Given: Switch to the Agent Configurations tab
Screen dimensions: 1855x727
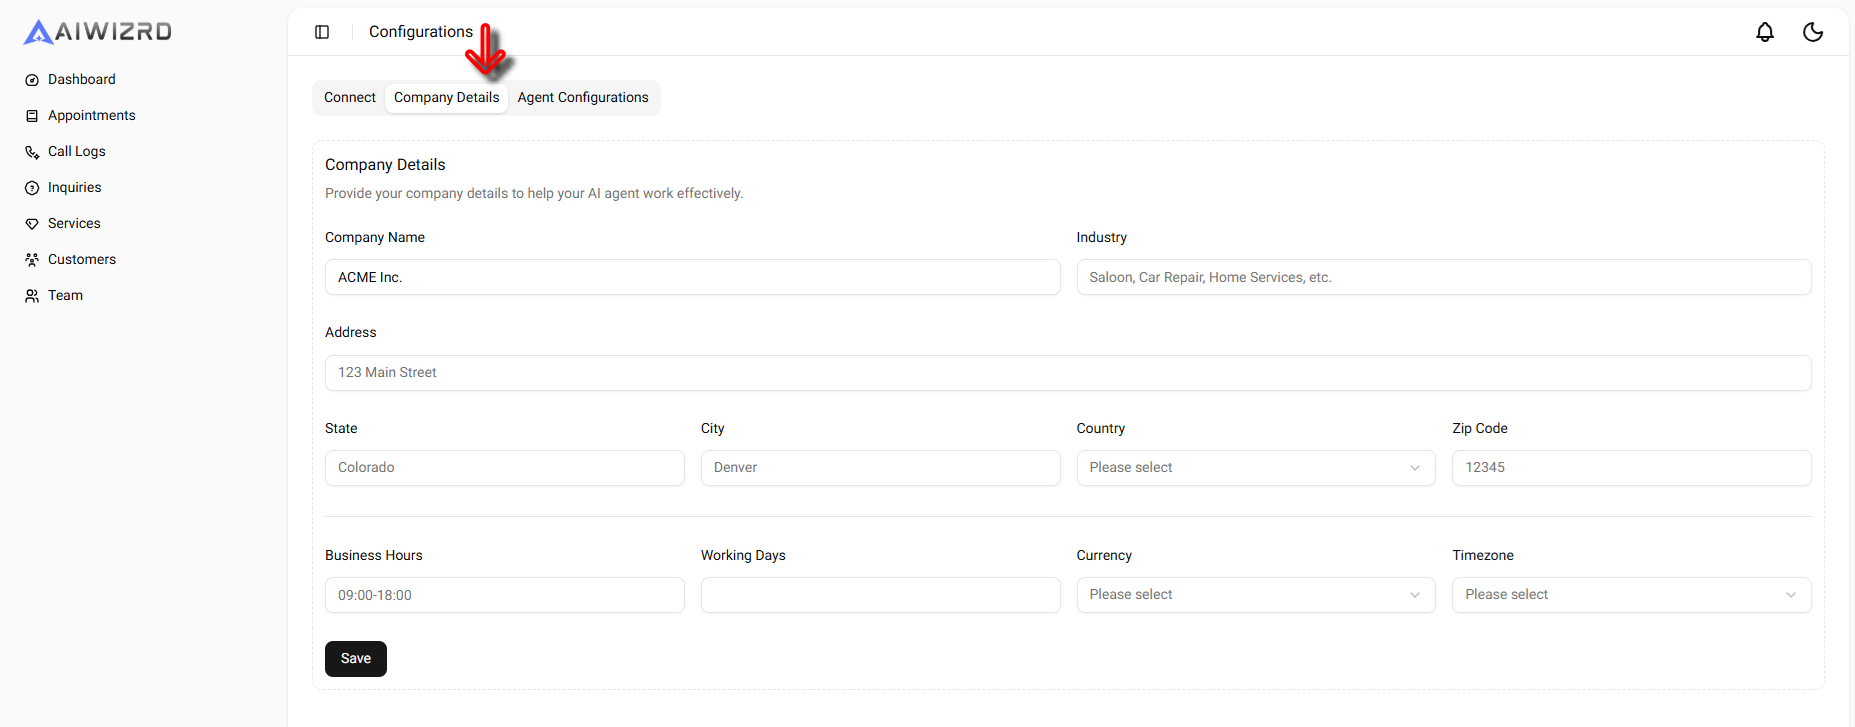Looking at the screenshot, I should click(582, 97).
